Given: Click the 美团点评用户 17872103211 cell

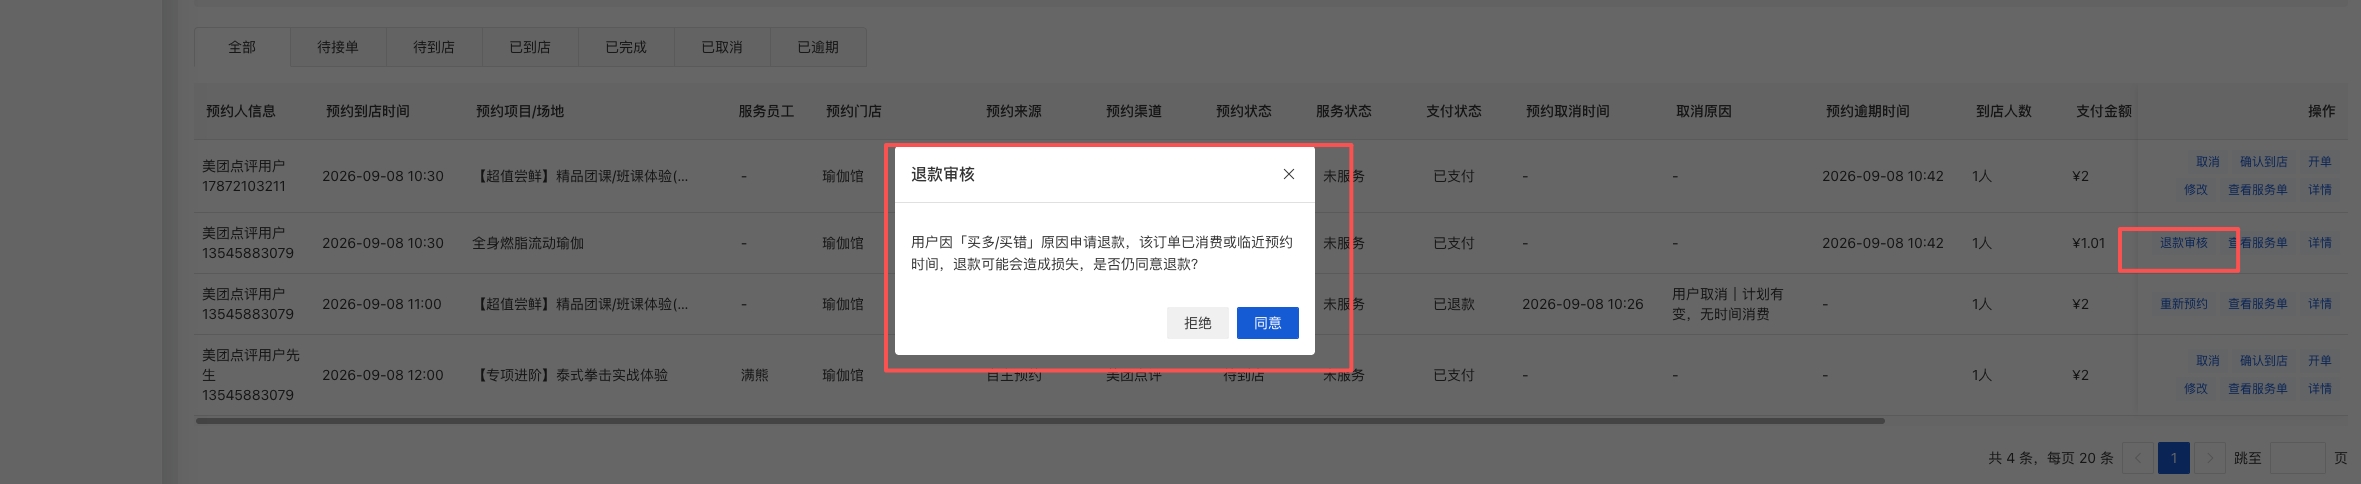Looking at the screenshot, I should point(244,176).
